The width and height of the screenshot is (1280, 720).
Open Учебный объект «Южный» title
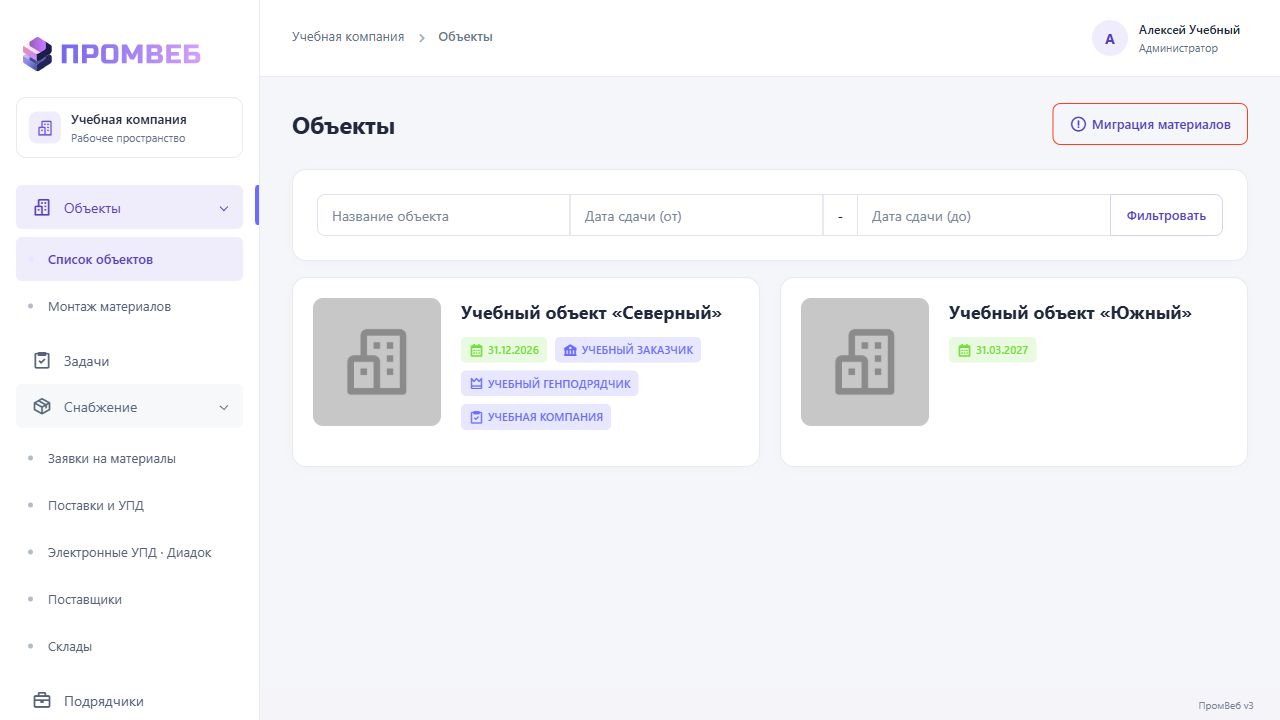click(1070, 313)
